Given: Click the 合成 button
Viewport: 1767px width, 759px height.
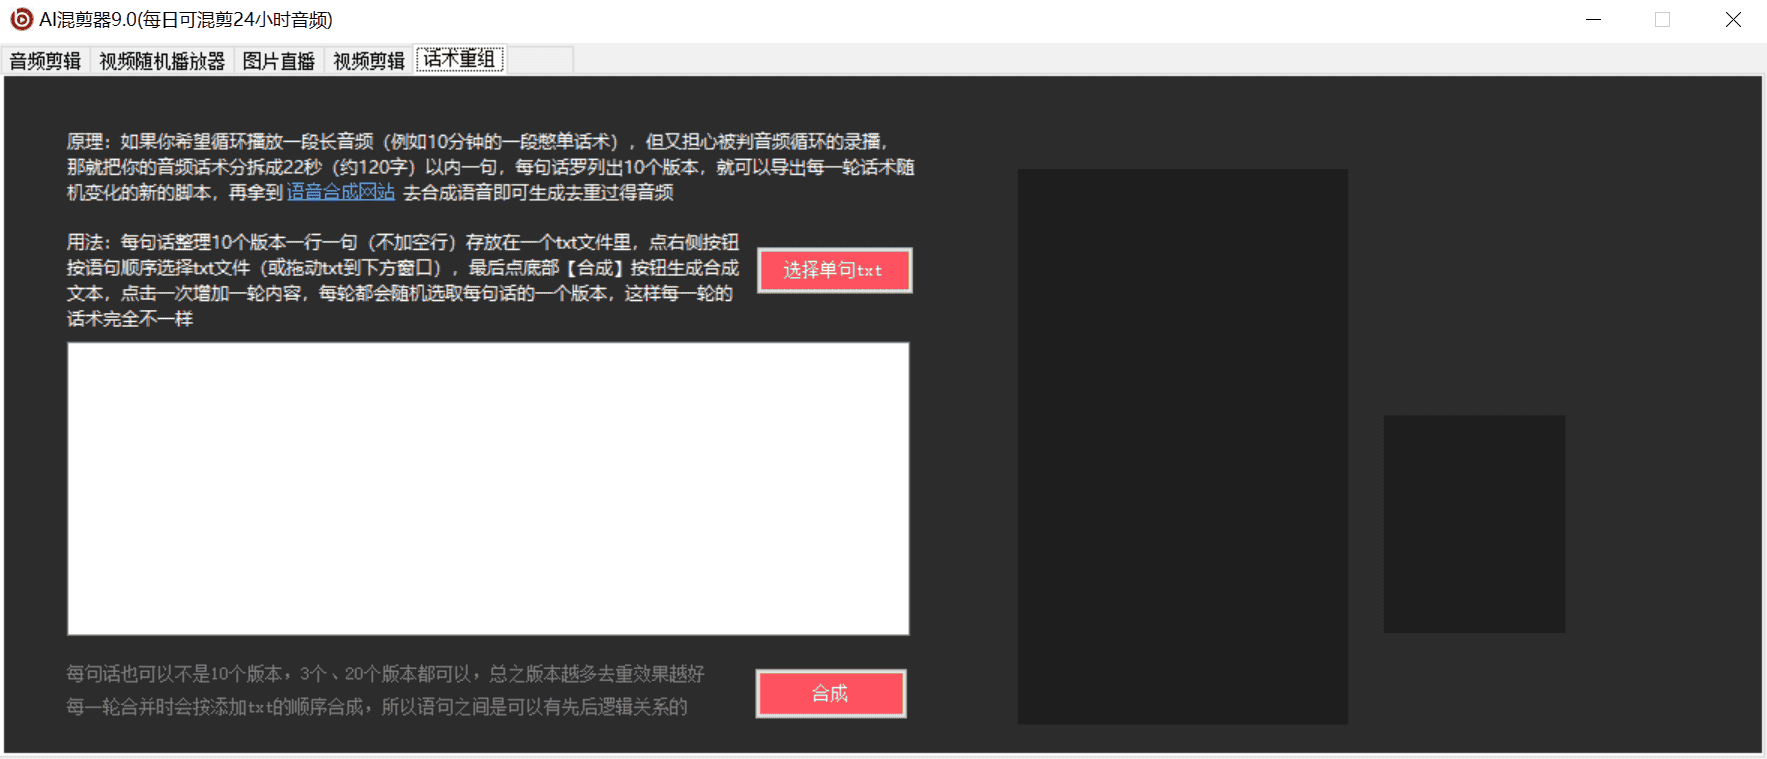Looking at the screenshot, I should pyautogui.click(x=830, y=693).
